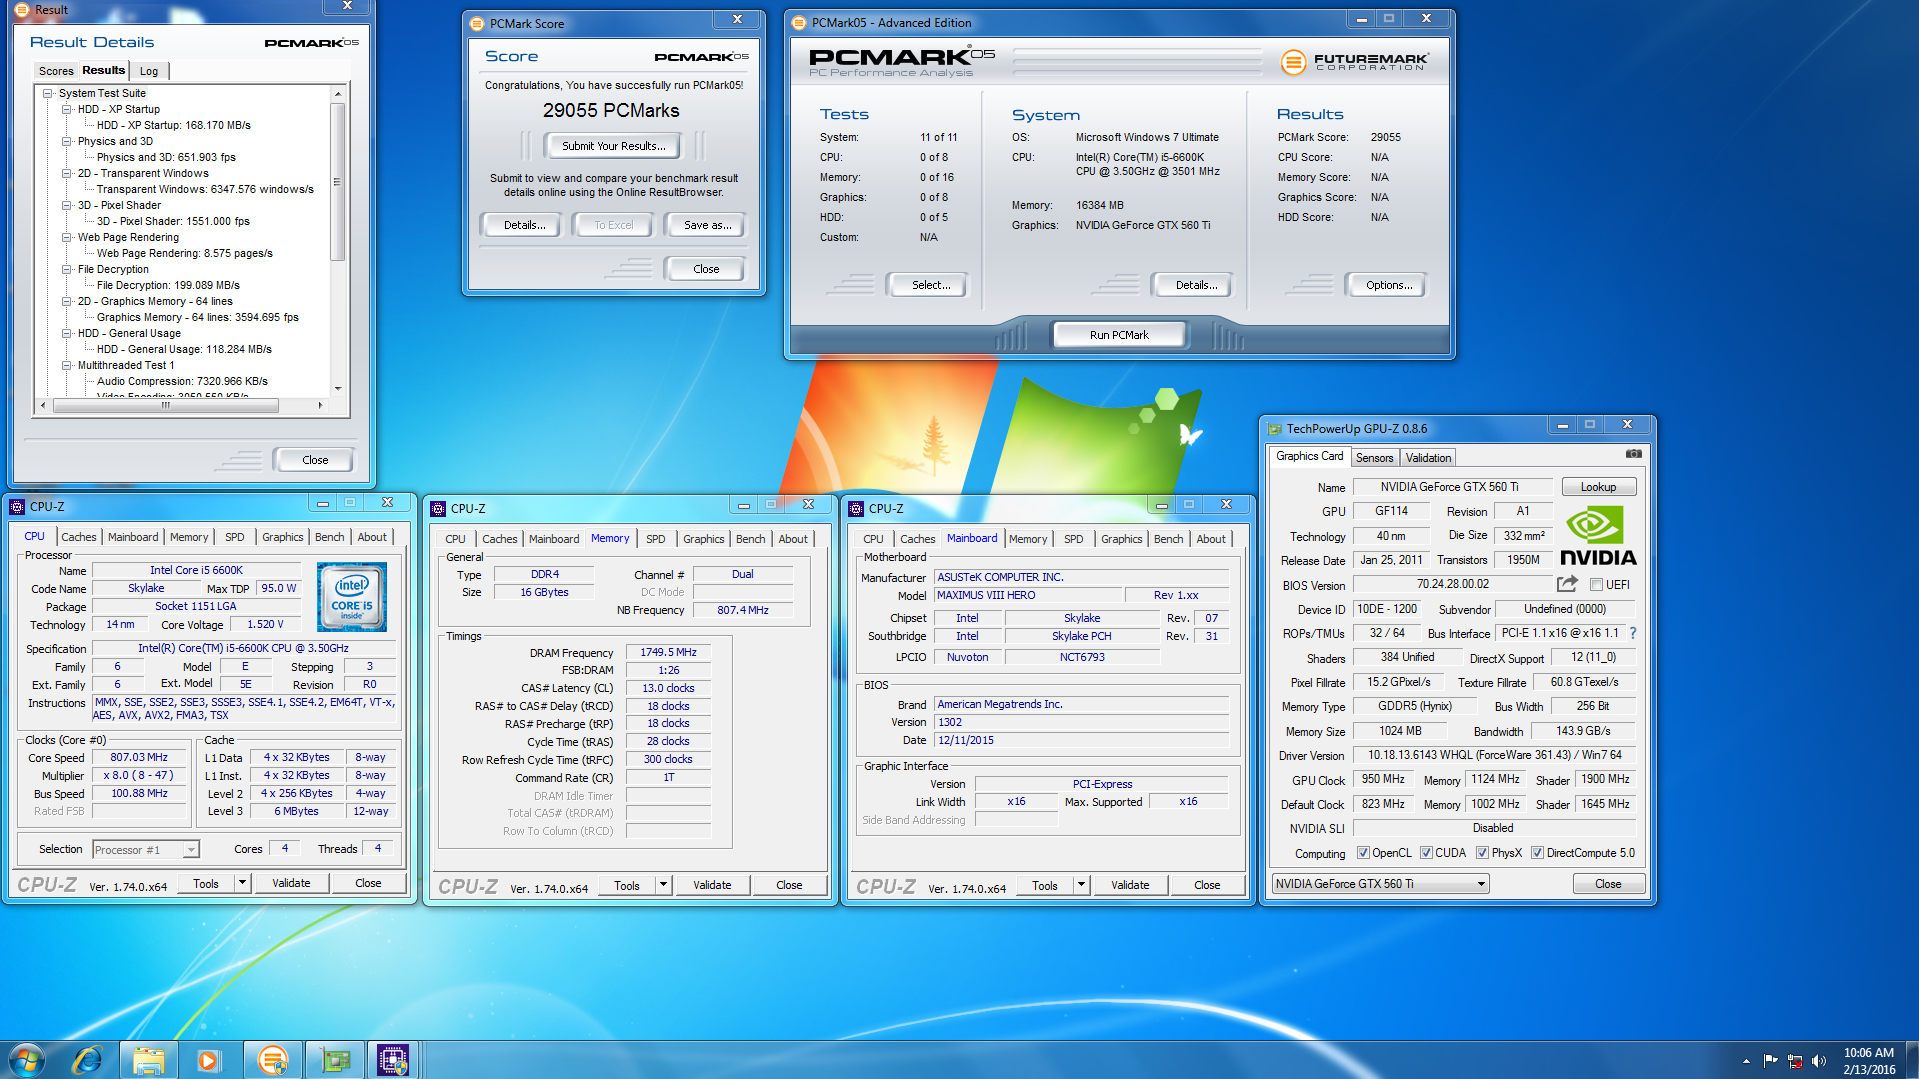This screenshot has width=1919, height=1079.
Task: Click the Validate button in the CPU-Z Mainboard window
Action: (x=1130, y=885)
